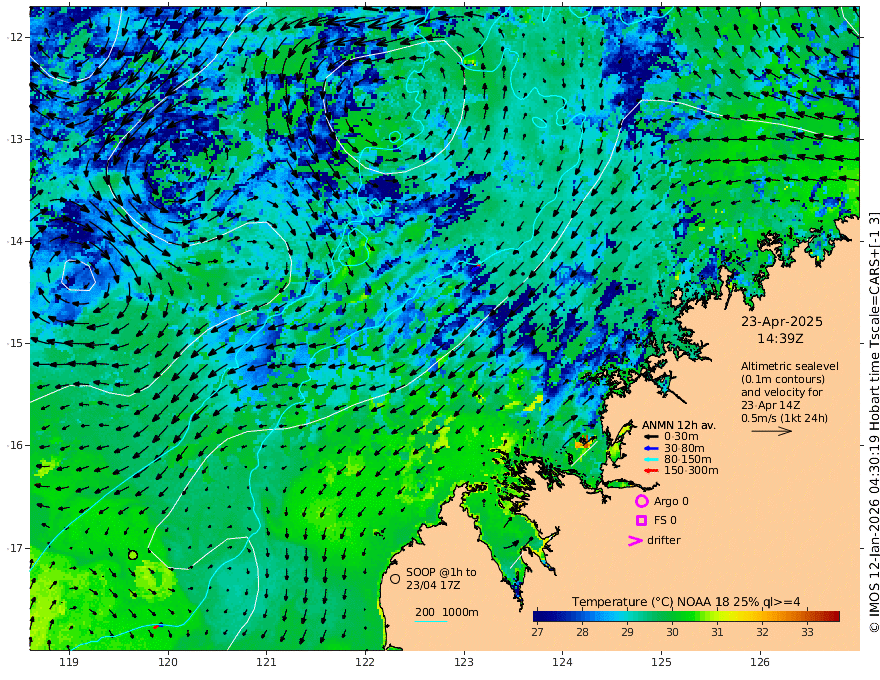Click the temperature colorbar title text

point(686,602)
